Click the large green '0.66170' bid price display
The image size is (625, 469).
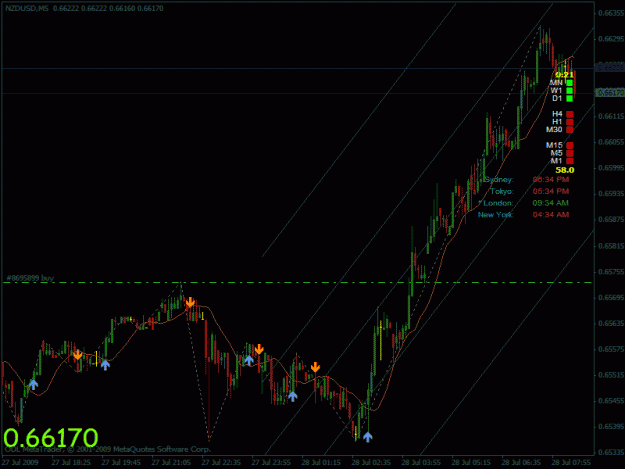pyautogui.click(x=51, y=438)
